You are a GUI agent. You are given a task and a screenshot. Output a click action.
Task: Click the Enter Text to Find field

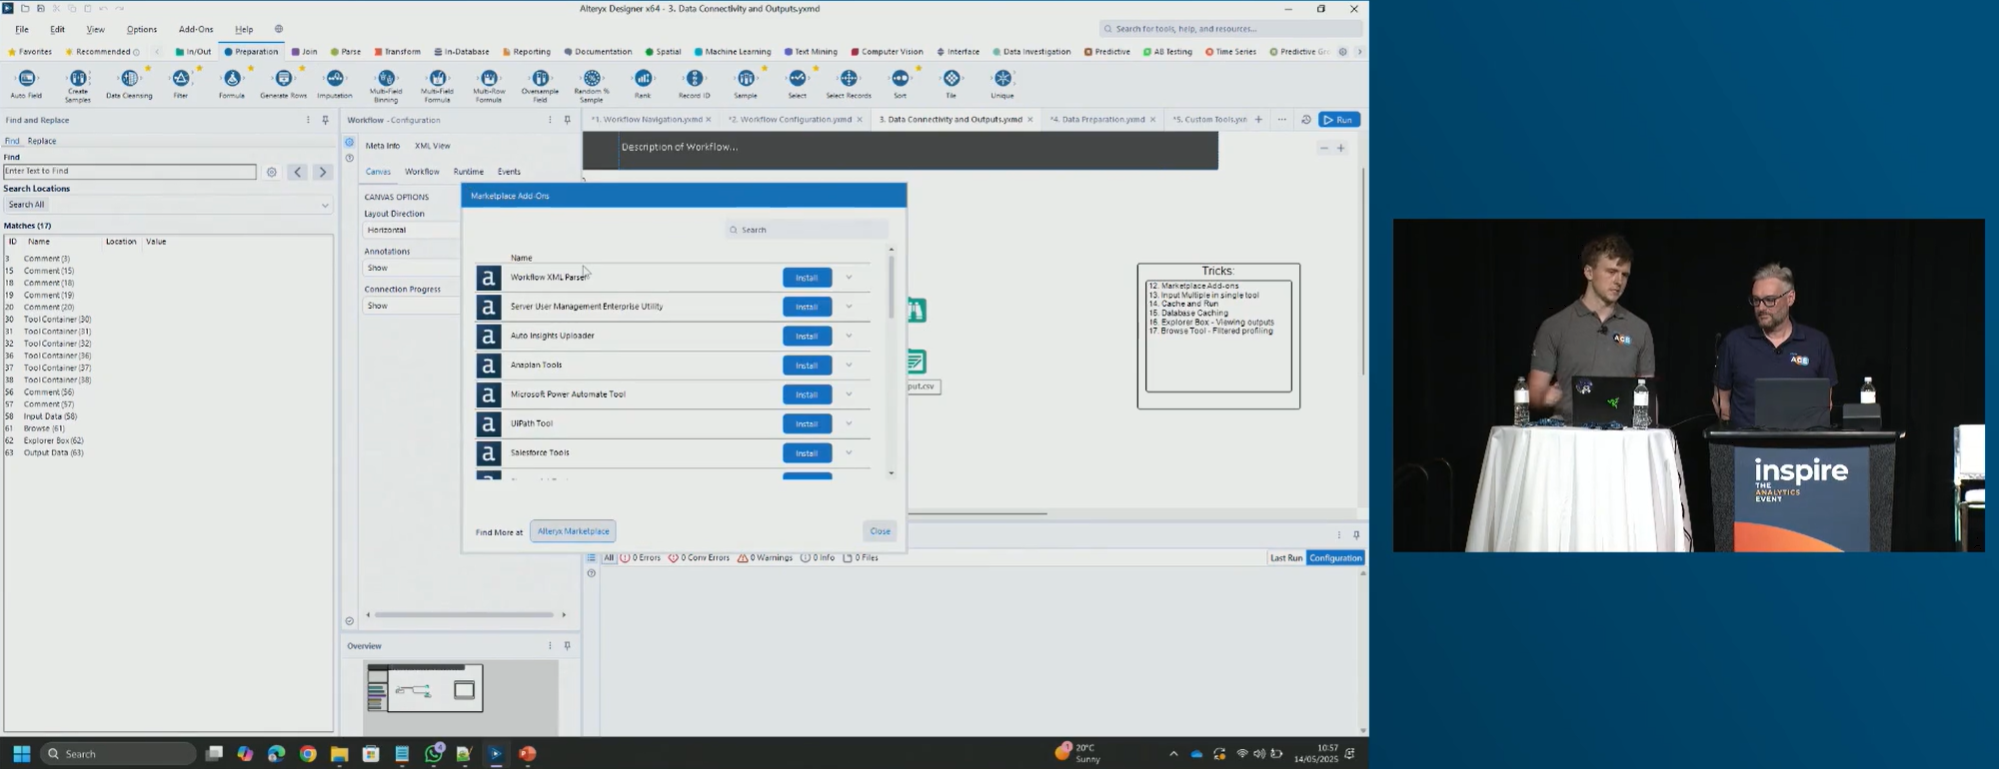(x=129, y=172)
